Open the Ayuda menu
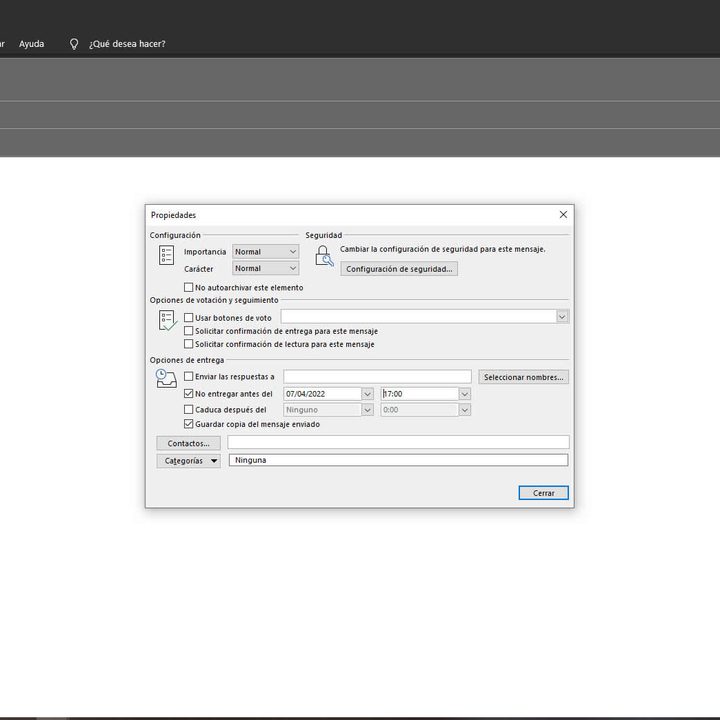720x720 pixels. point(32,44)
